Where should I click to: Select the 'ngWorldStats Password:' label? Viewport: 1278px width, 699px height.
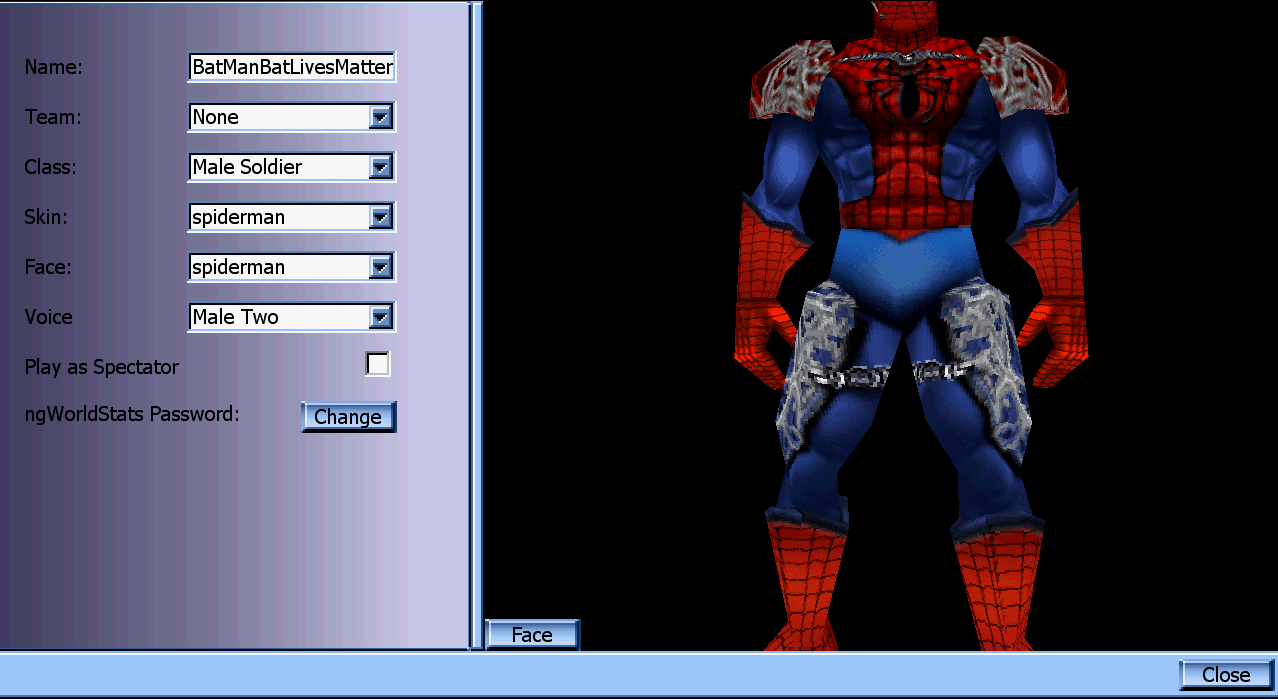tap(132, 413)
